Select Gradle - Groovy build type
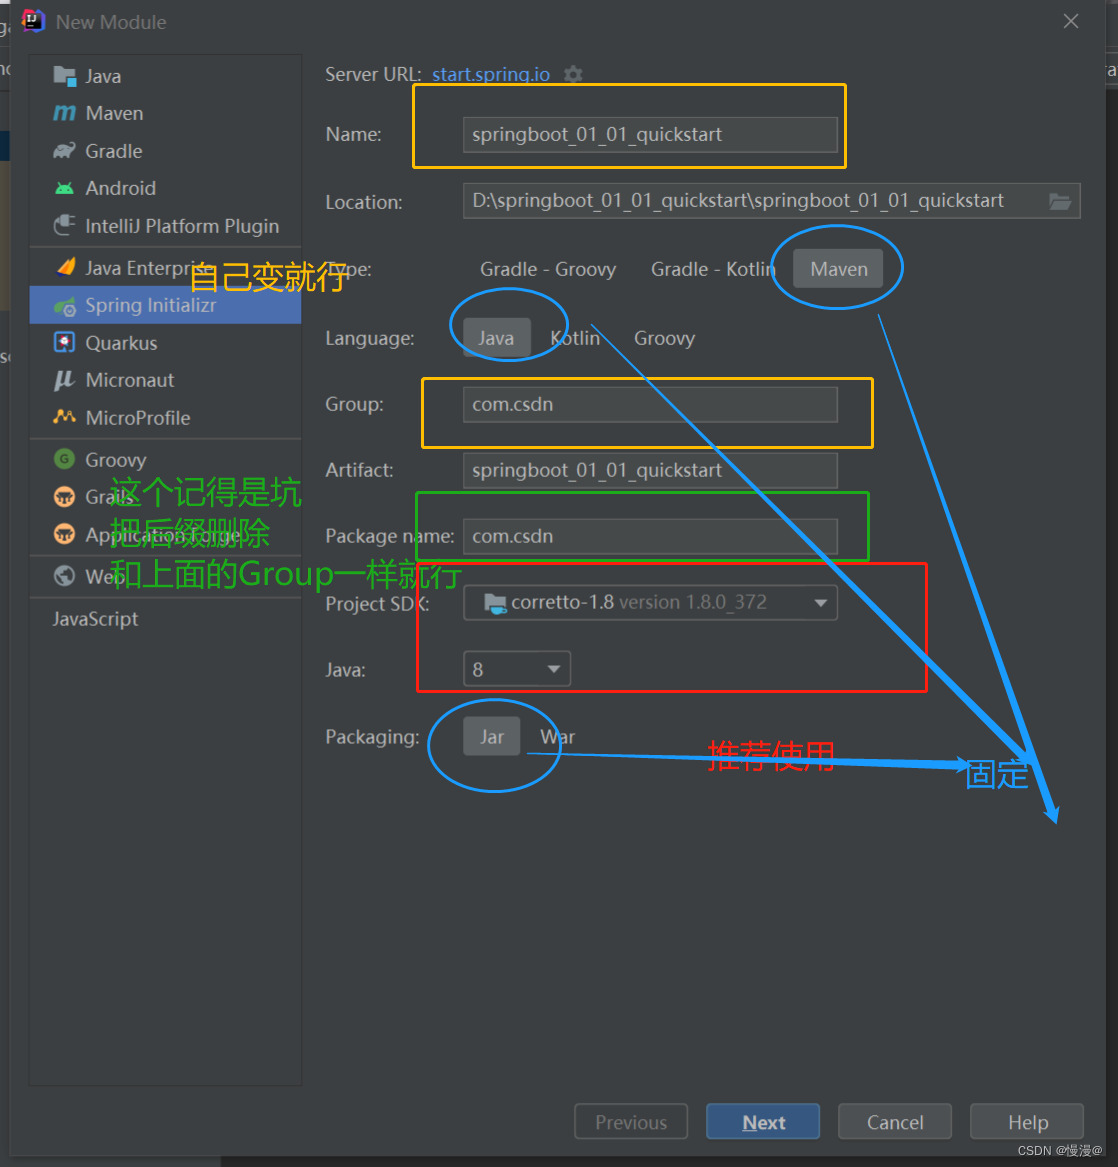Viewport: 1118px width, 1167px height. pyautogui.click(x=548, y=269)
